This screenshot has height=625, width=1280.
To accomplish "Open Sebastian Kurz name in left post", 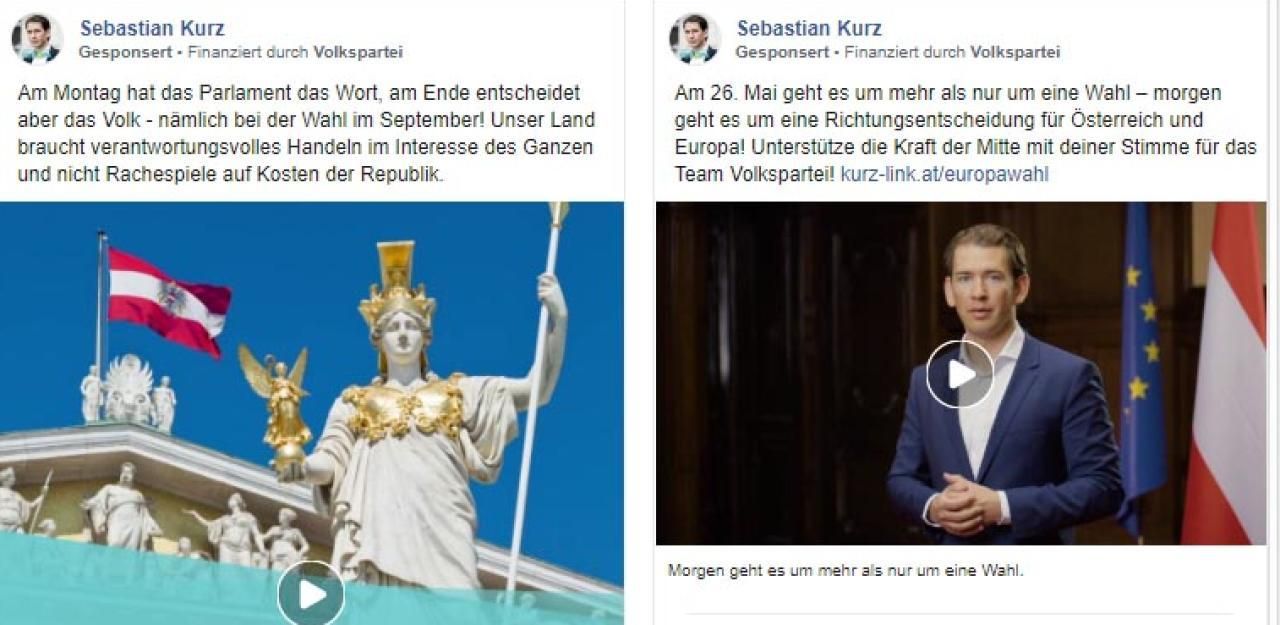I will click(x=152, y=28).
